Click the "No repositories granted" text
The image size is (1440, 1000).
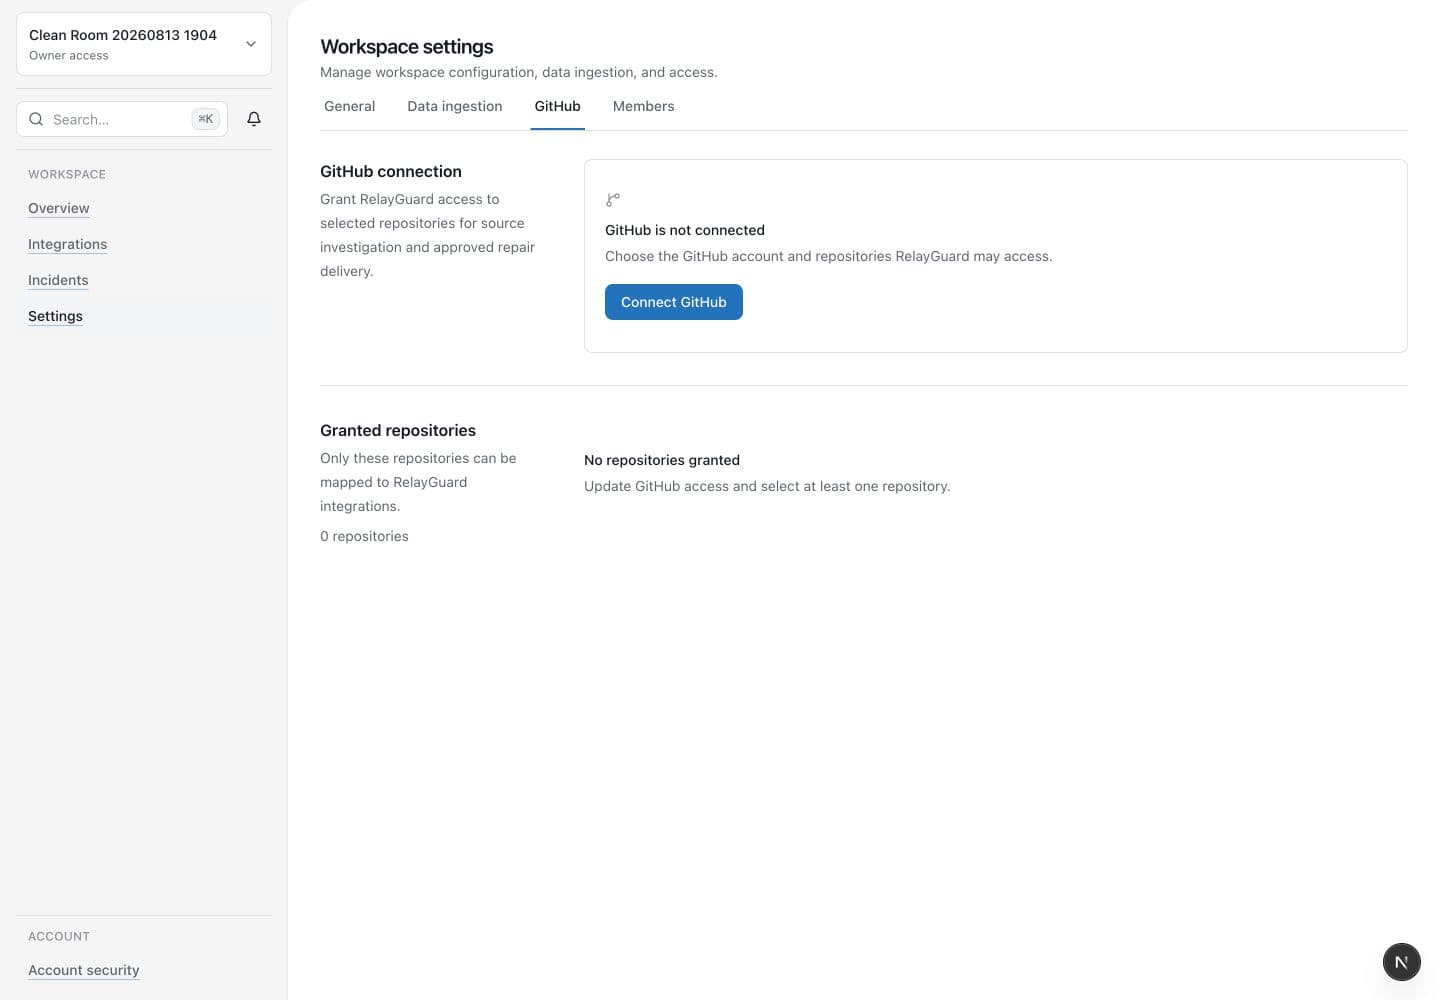pyautogui.click(x=662, y=460)
